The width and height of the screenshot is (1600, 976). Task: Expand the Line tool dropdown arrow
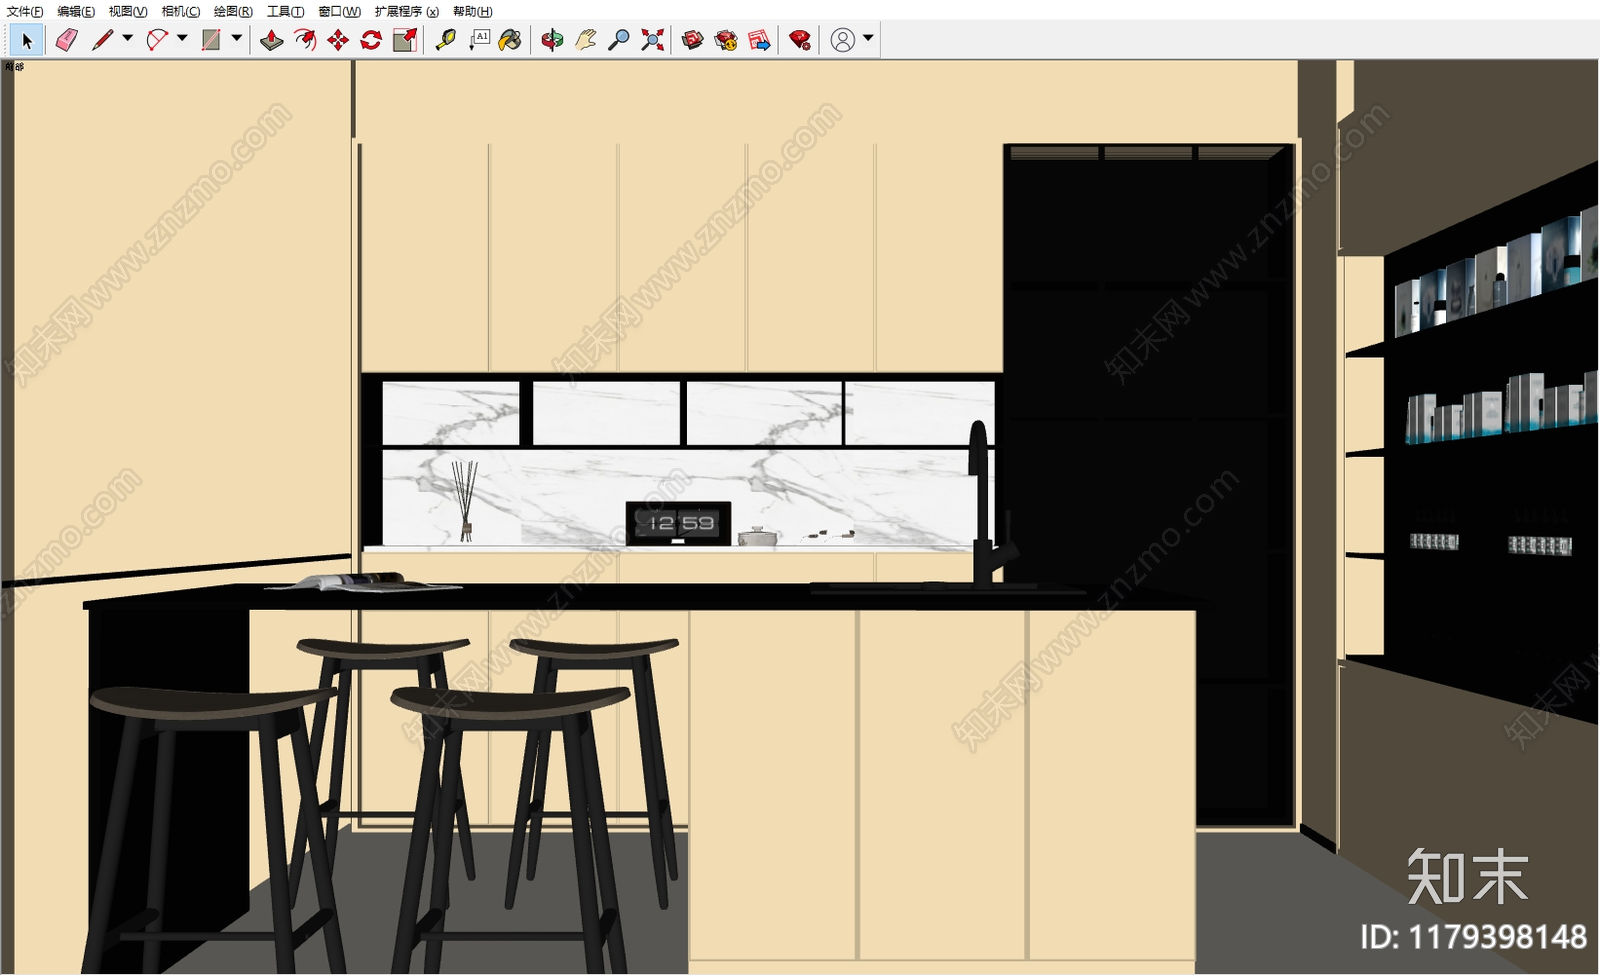(127, 39)
